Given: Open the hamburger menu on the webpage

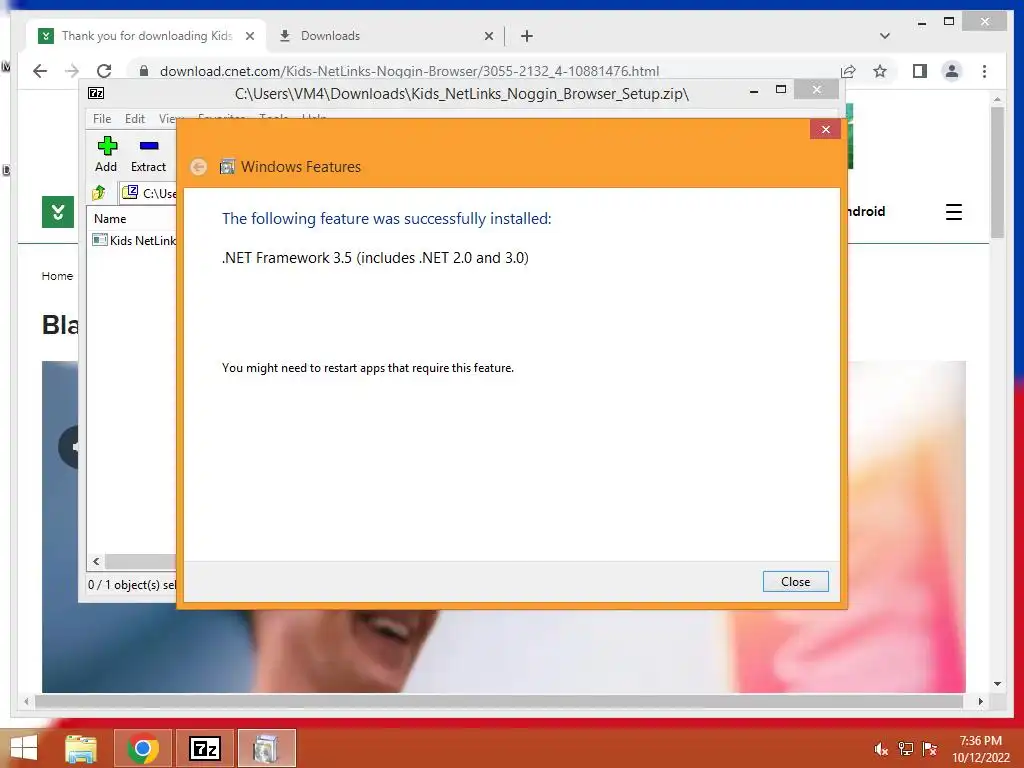Looking at the screenshot, I should coord(953,212).
